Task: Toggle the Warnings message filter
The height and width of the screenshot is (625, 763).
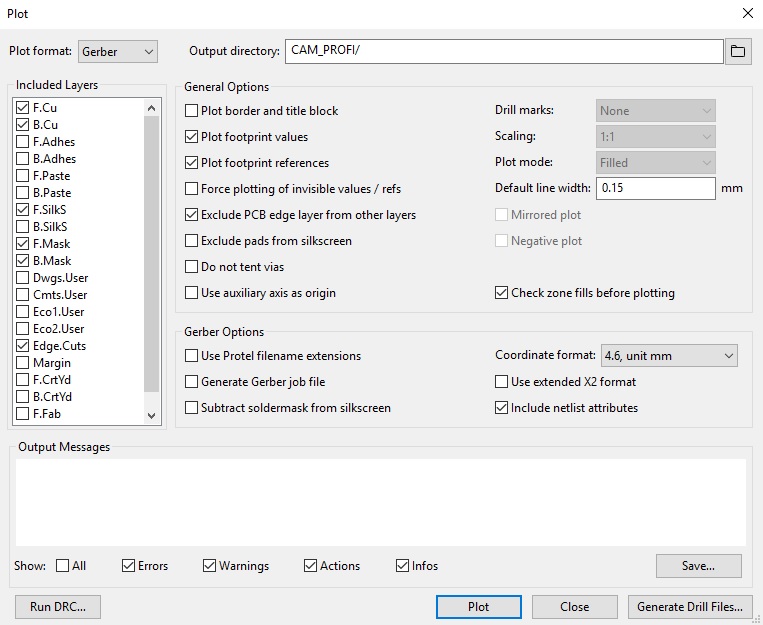Action: click(x=210, y=566)
